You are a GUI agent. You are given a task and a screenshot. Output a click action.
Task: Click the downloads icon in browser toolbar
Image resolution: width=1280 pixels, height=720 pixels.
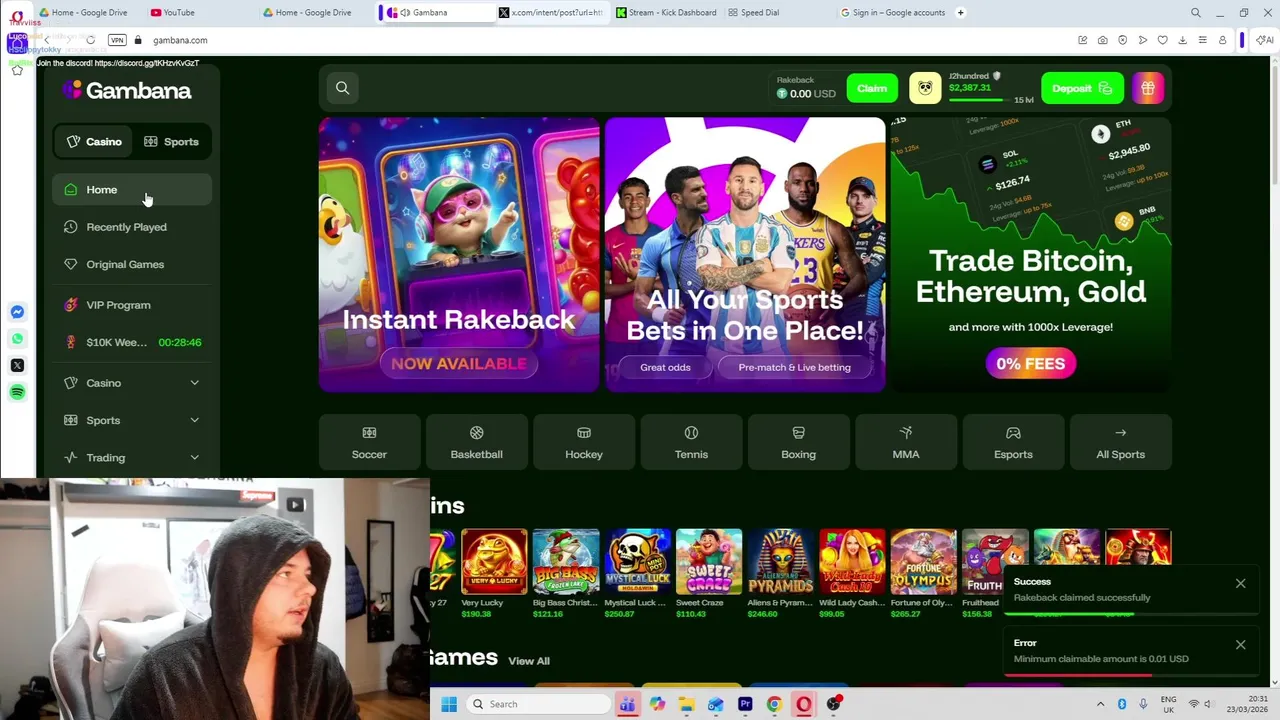(1183, 40)
